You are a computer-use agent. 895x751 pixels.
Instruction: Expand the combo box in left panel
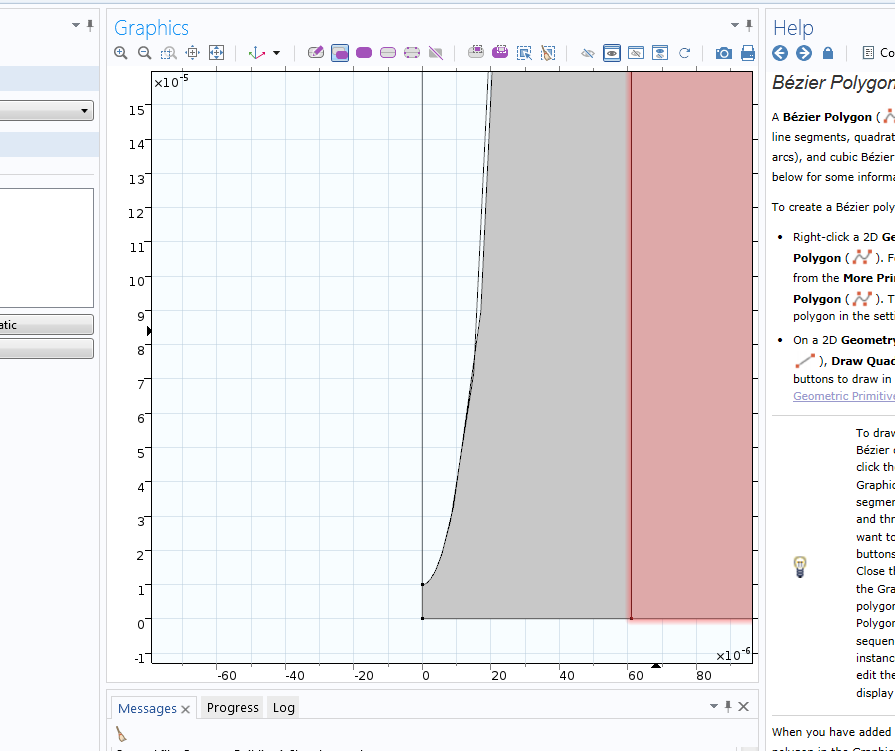[84, 111]
